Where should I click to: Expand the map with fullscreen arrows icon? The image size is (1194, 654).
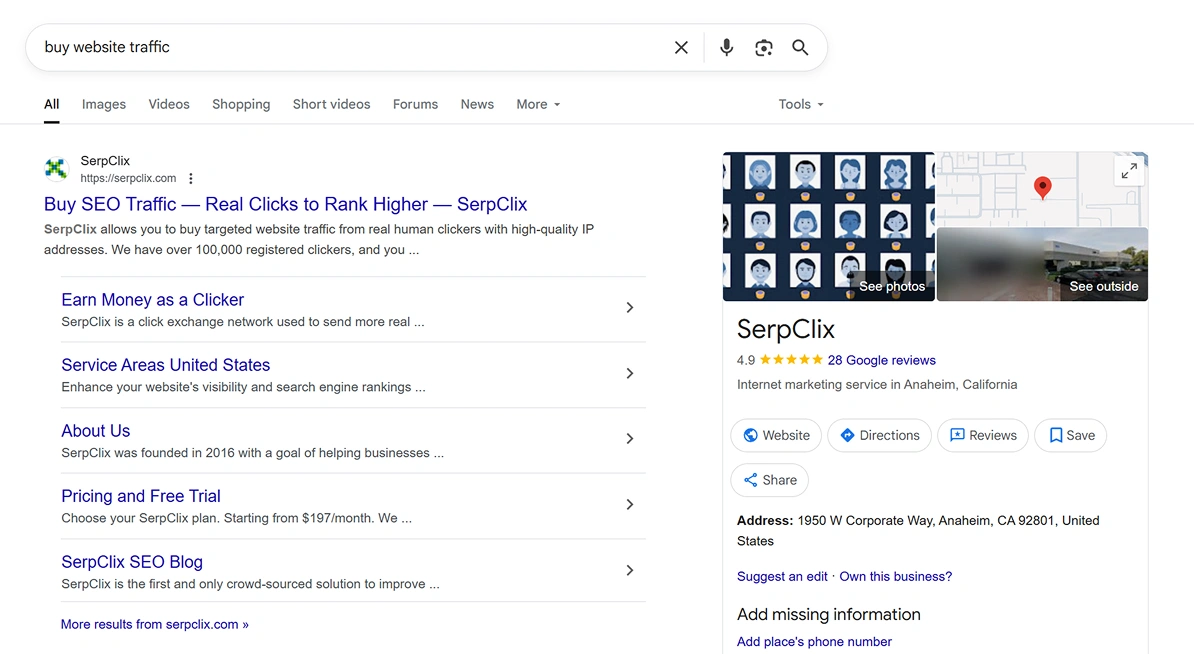[1129, 171]
